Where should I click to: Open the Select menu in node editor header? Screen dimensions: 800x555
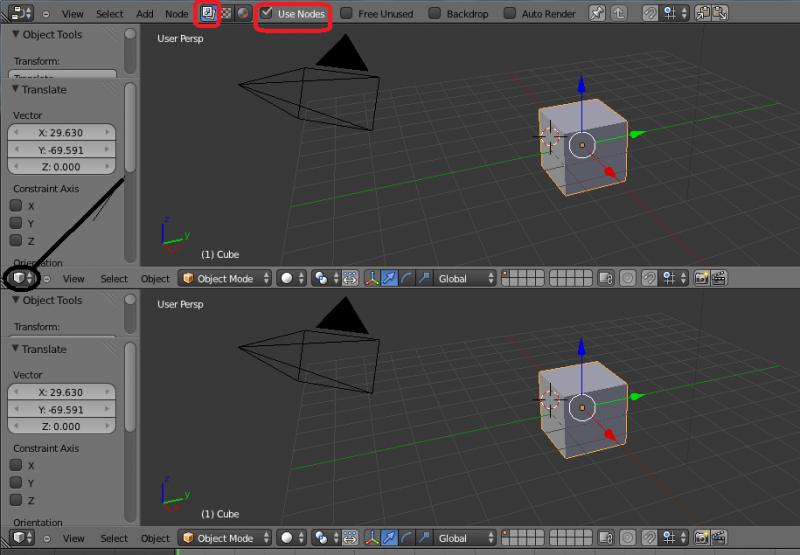tap(109, 14)
